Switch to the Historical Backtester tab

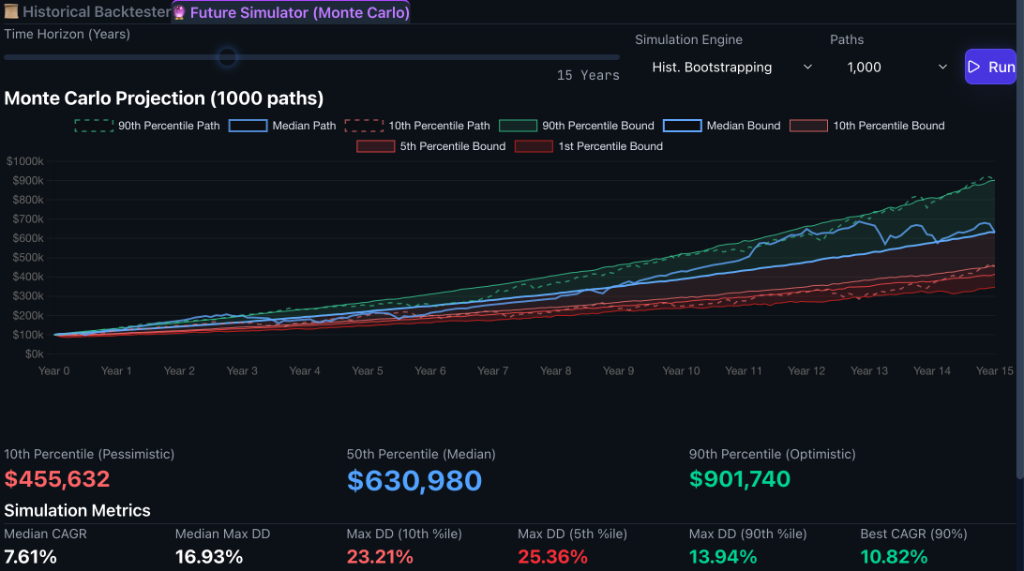[87, 12]
